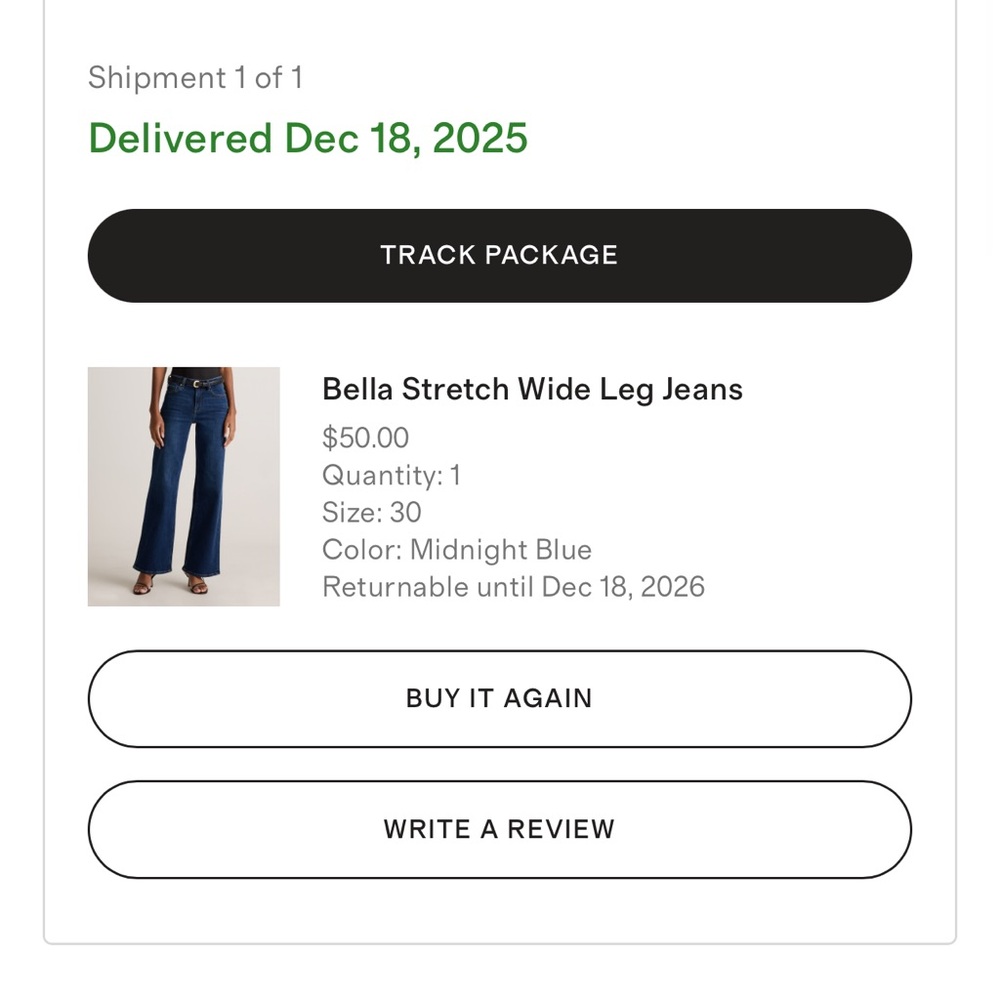Click the Size: 30 detail
Image resolution: width=1000 pixels, height=1000 pixels.
pyautogui.click(x=372, y=513)
